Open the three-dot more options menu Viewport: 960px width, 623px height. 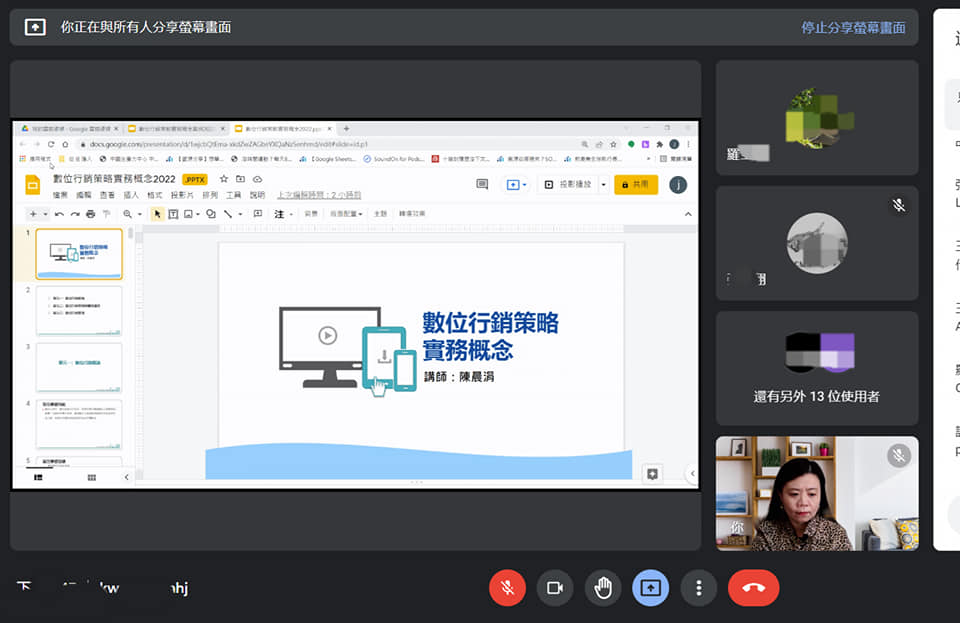tap(699, 588)
